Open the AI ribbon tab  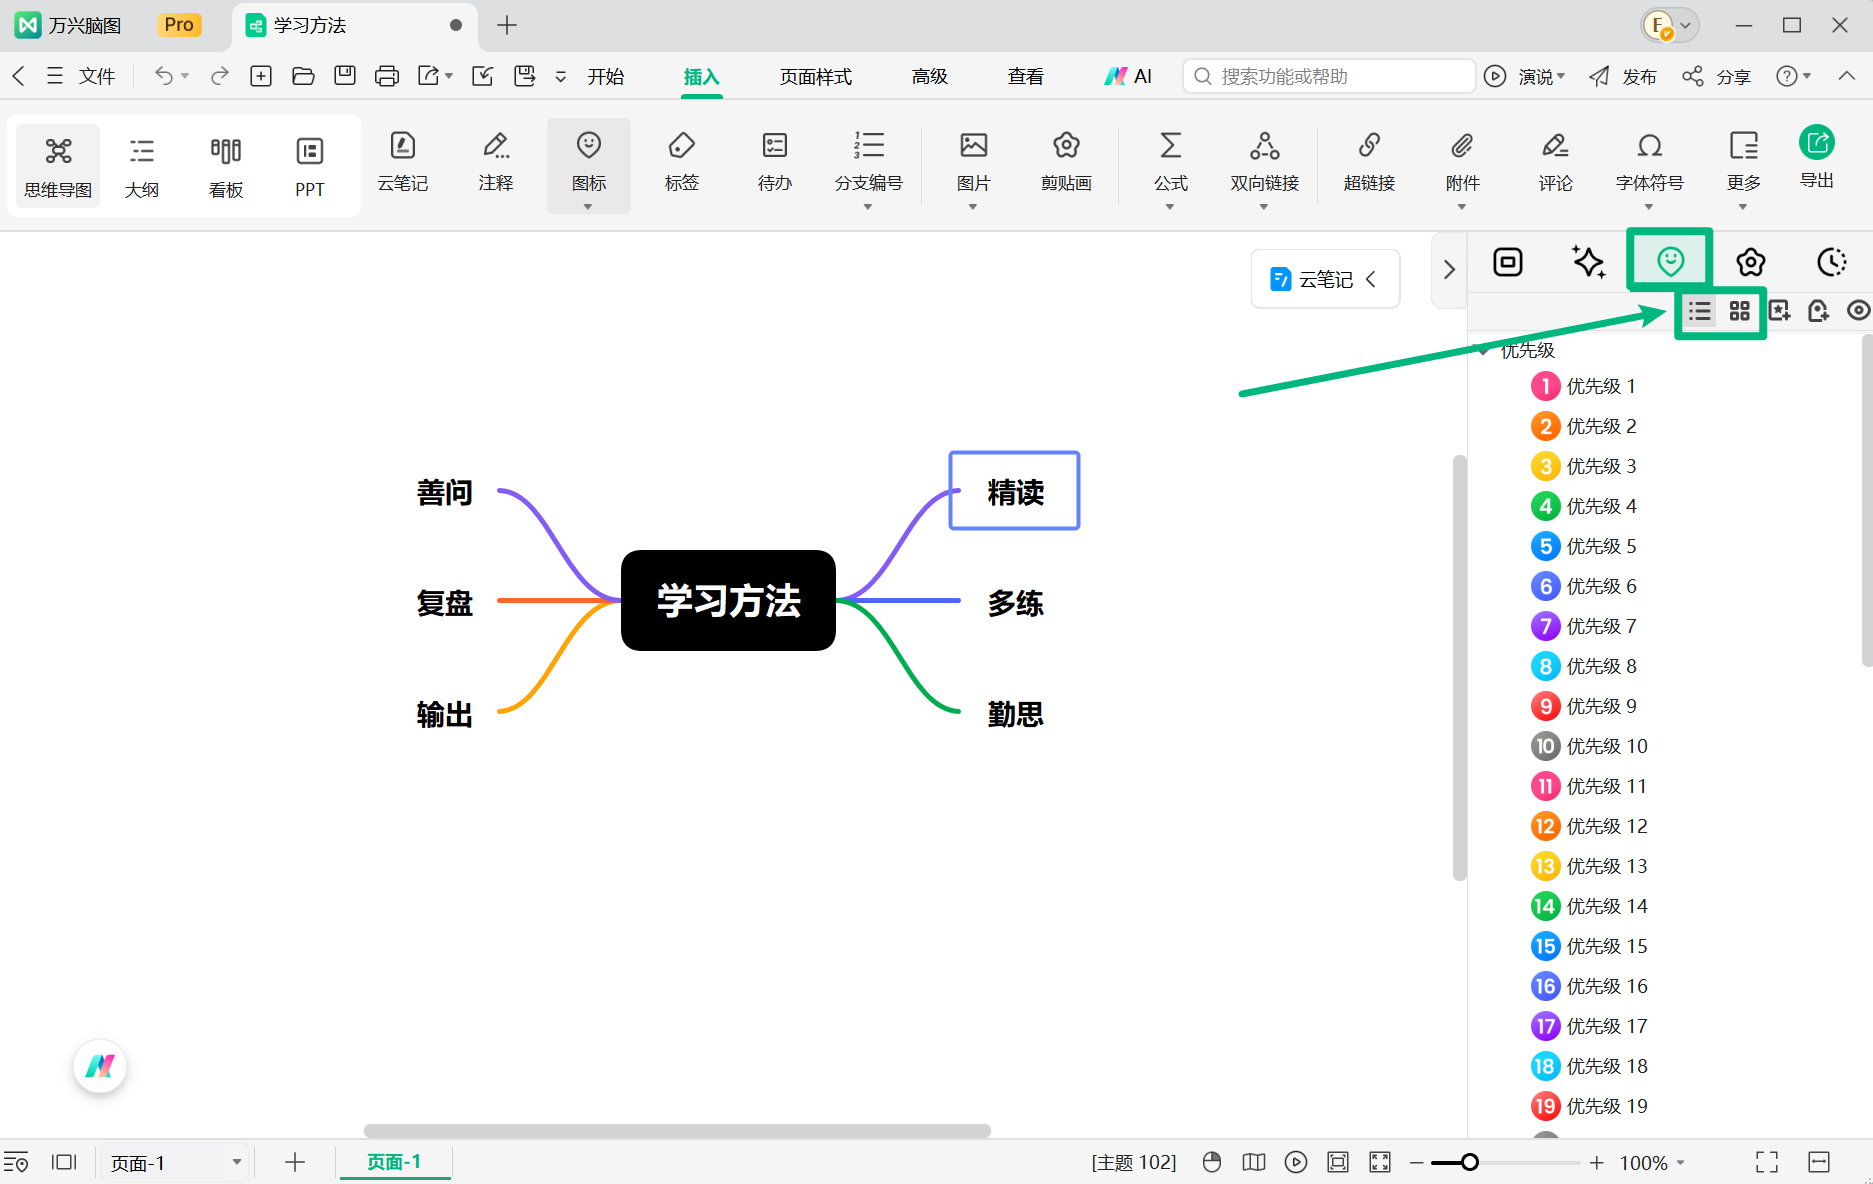click(1128, 76)
